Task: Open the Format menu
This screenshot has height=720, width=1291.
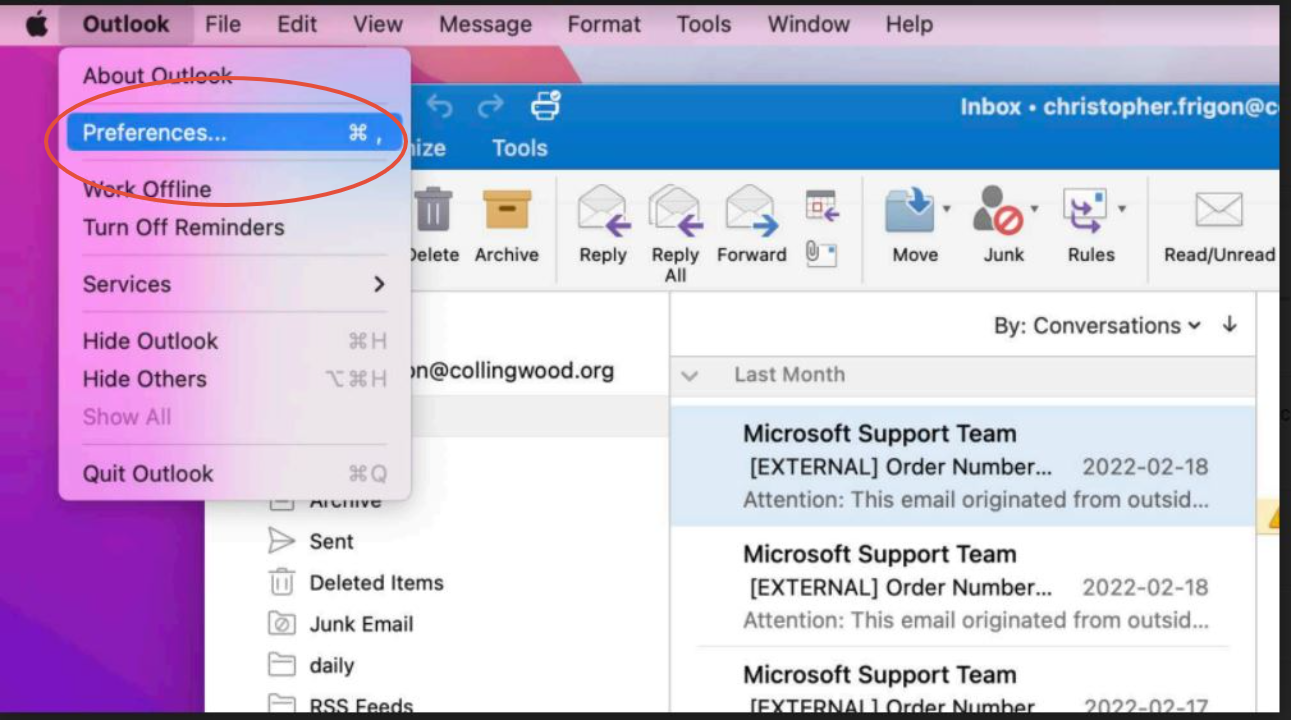Action: (604, 24)
